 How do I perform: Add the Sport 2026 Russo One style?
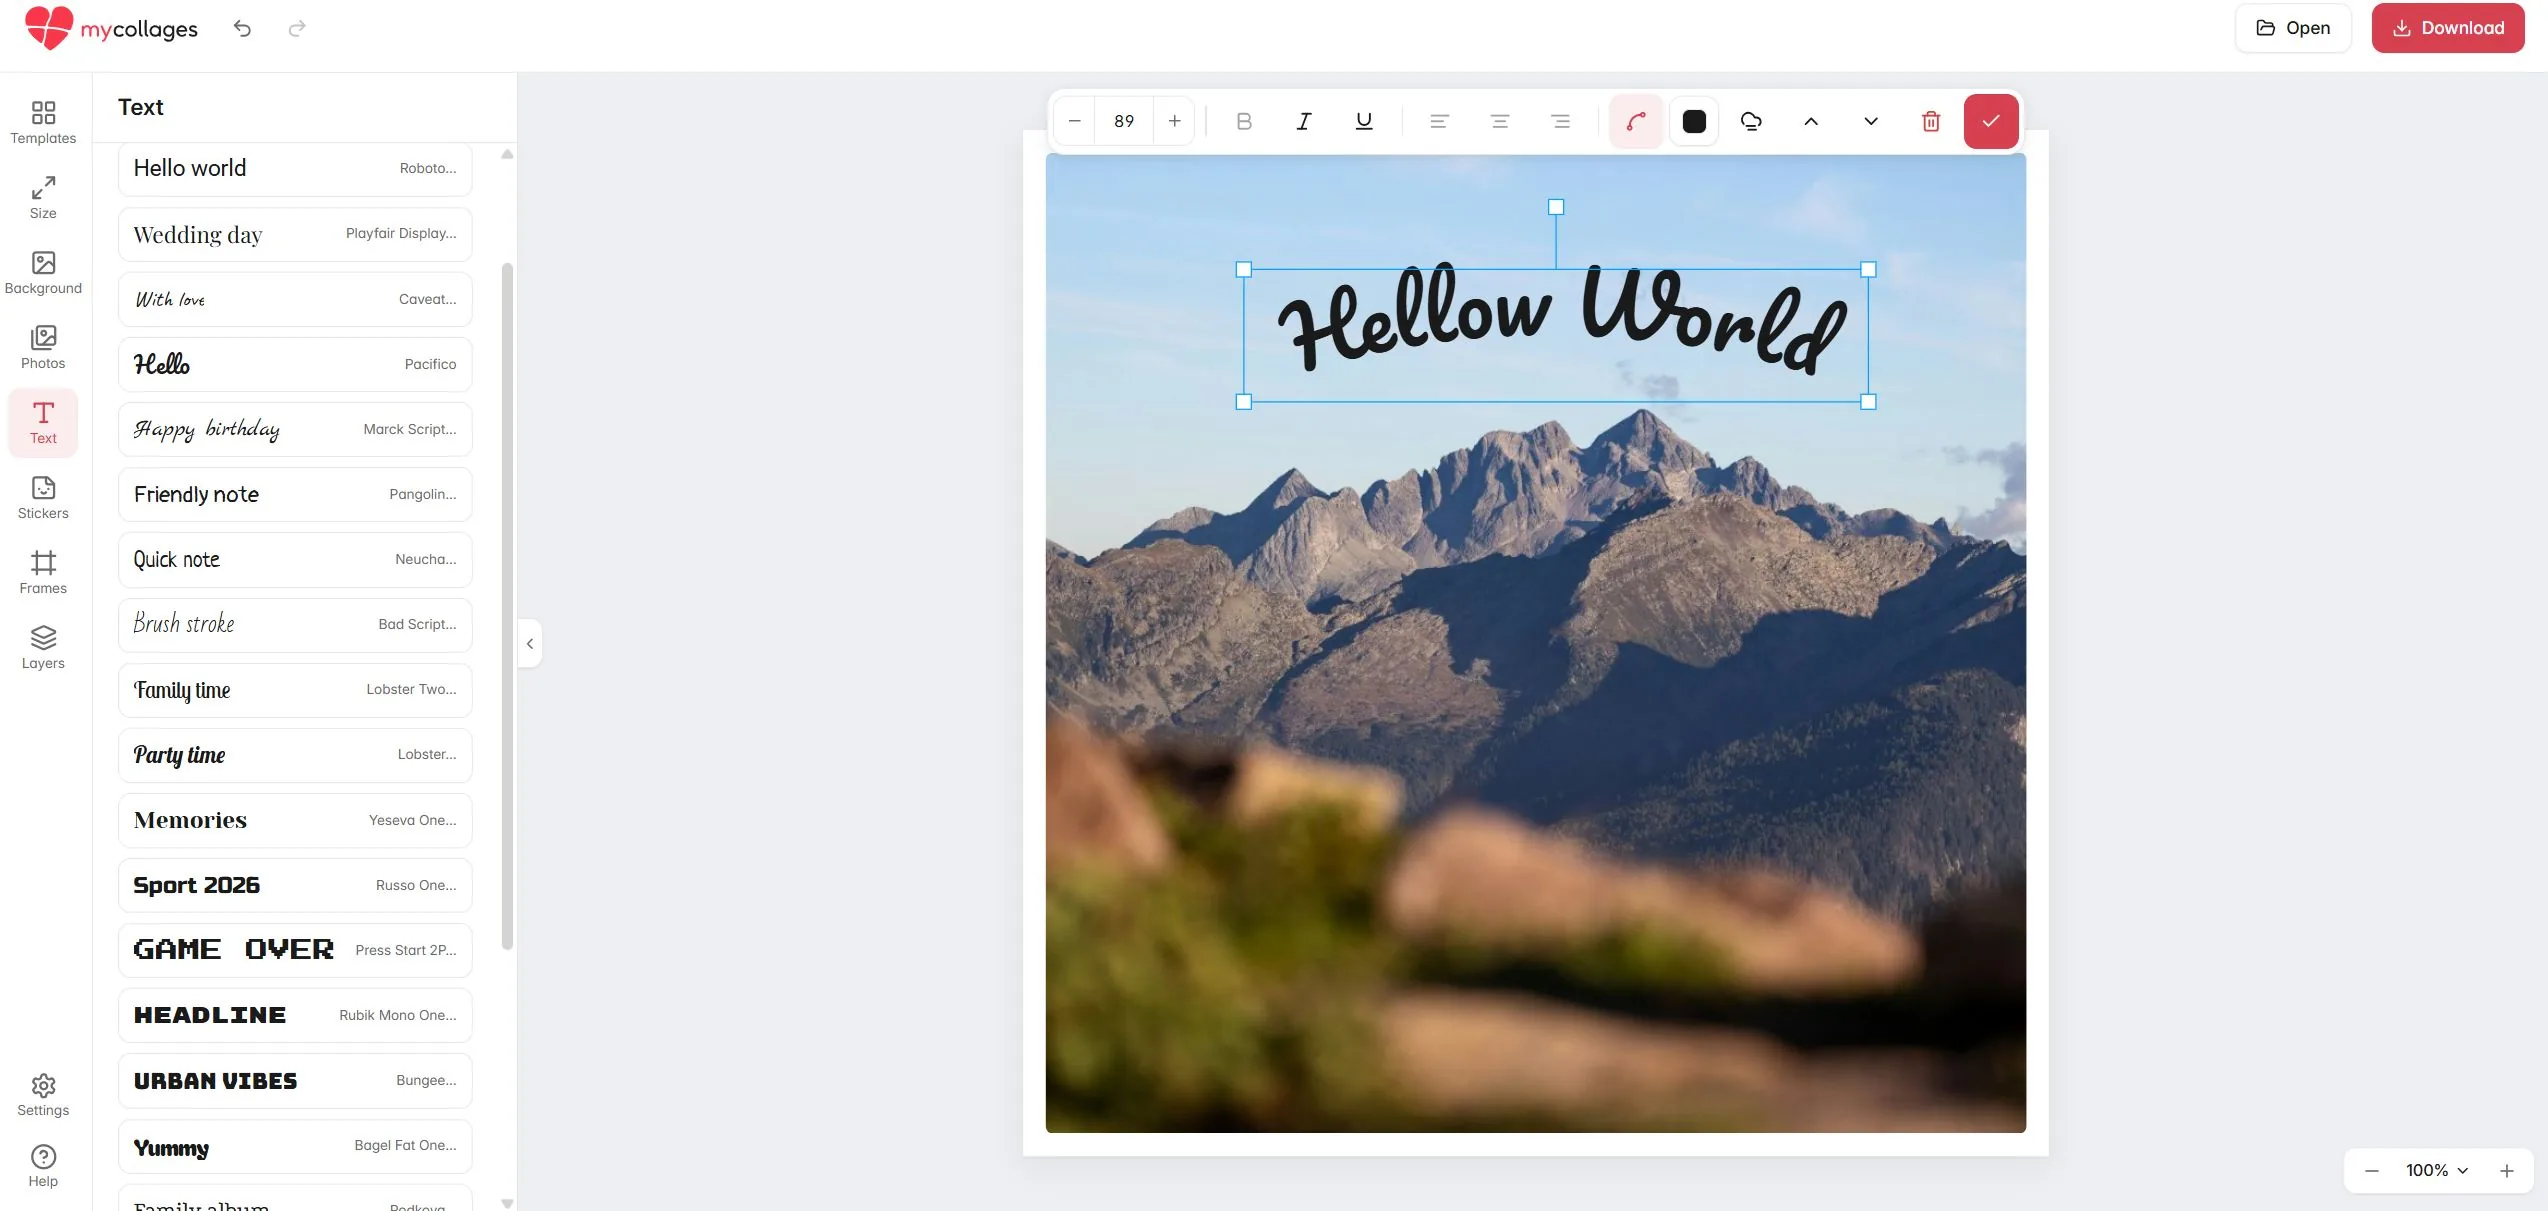pos(295,885)
